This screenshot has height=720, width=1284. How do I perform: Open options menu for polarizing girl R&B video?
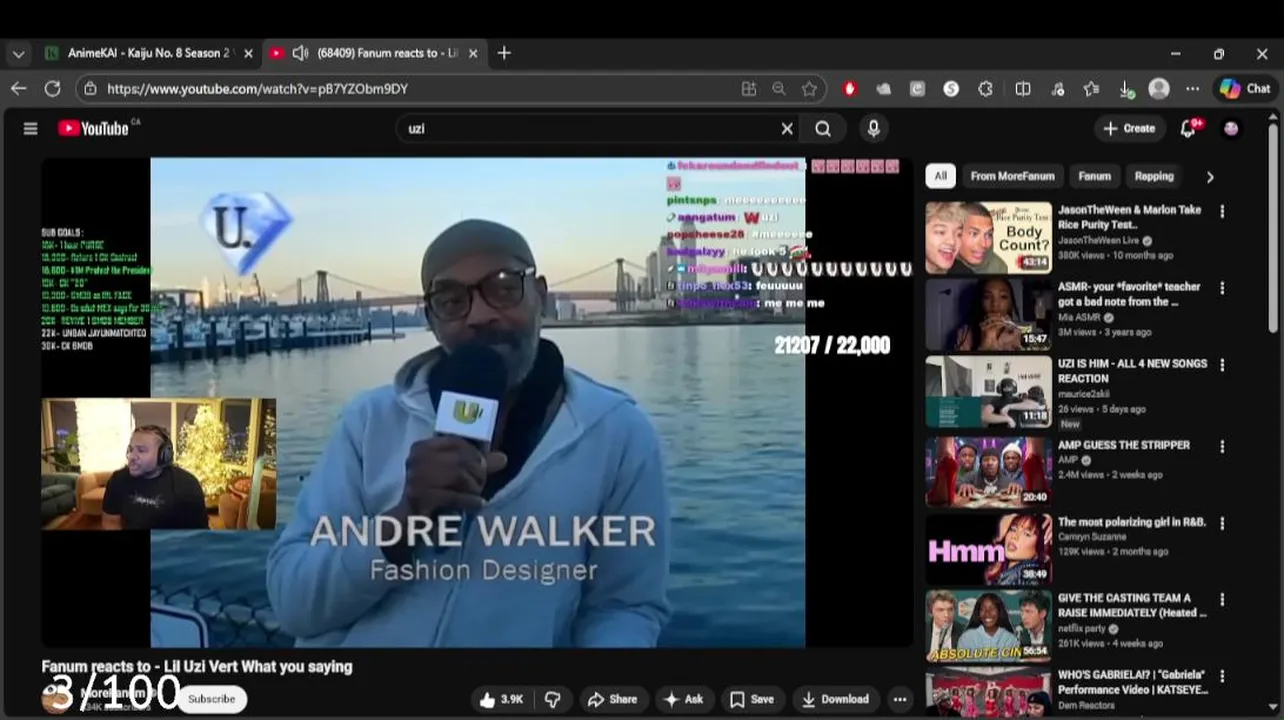pyautogui.click(x=1222, y=523)
